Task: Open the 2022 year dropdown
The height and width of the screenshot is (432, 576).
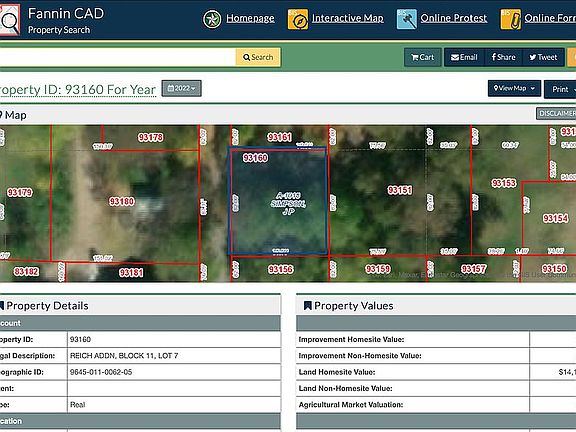Action: (181, 89)
